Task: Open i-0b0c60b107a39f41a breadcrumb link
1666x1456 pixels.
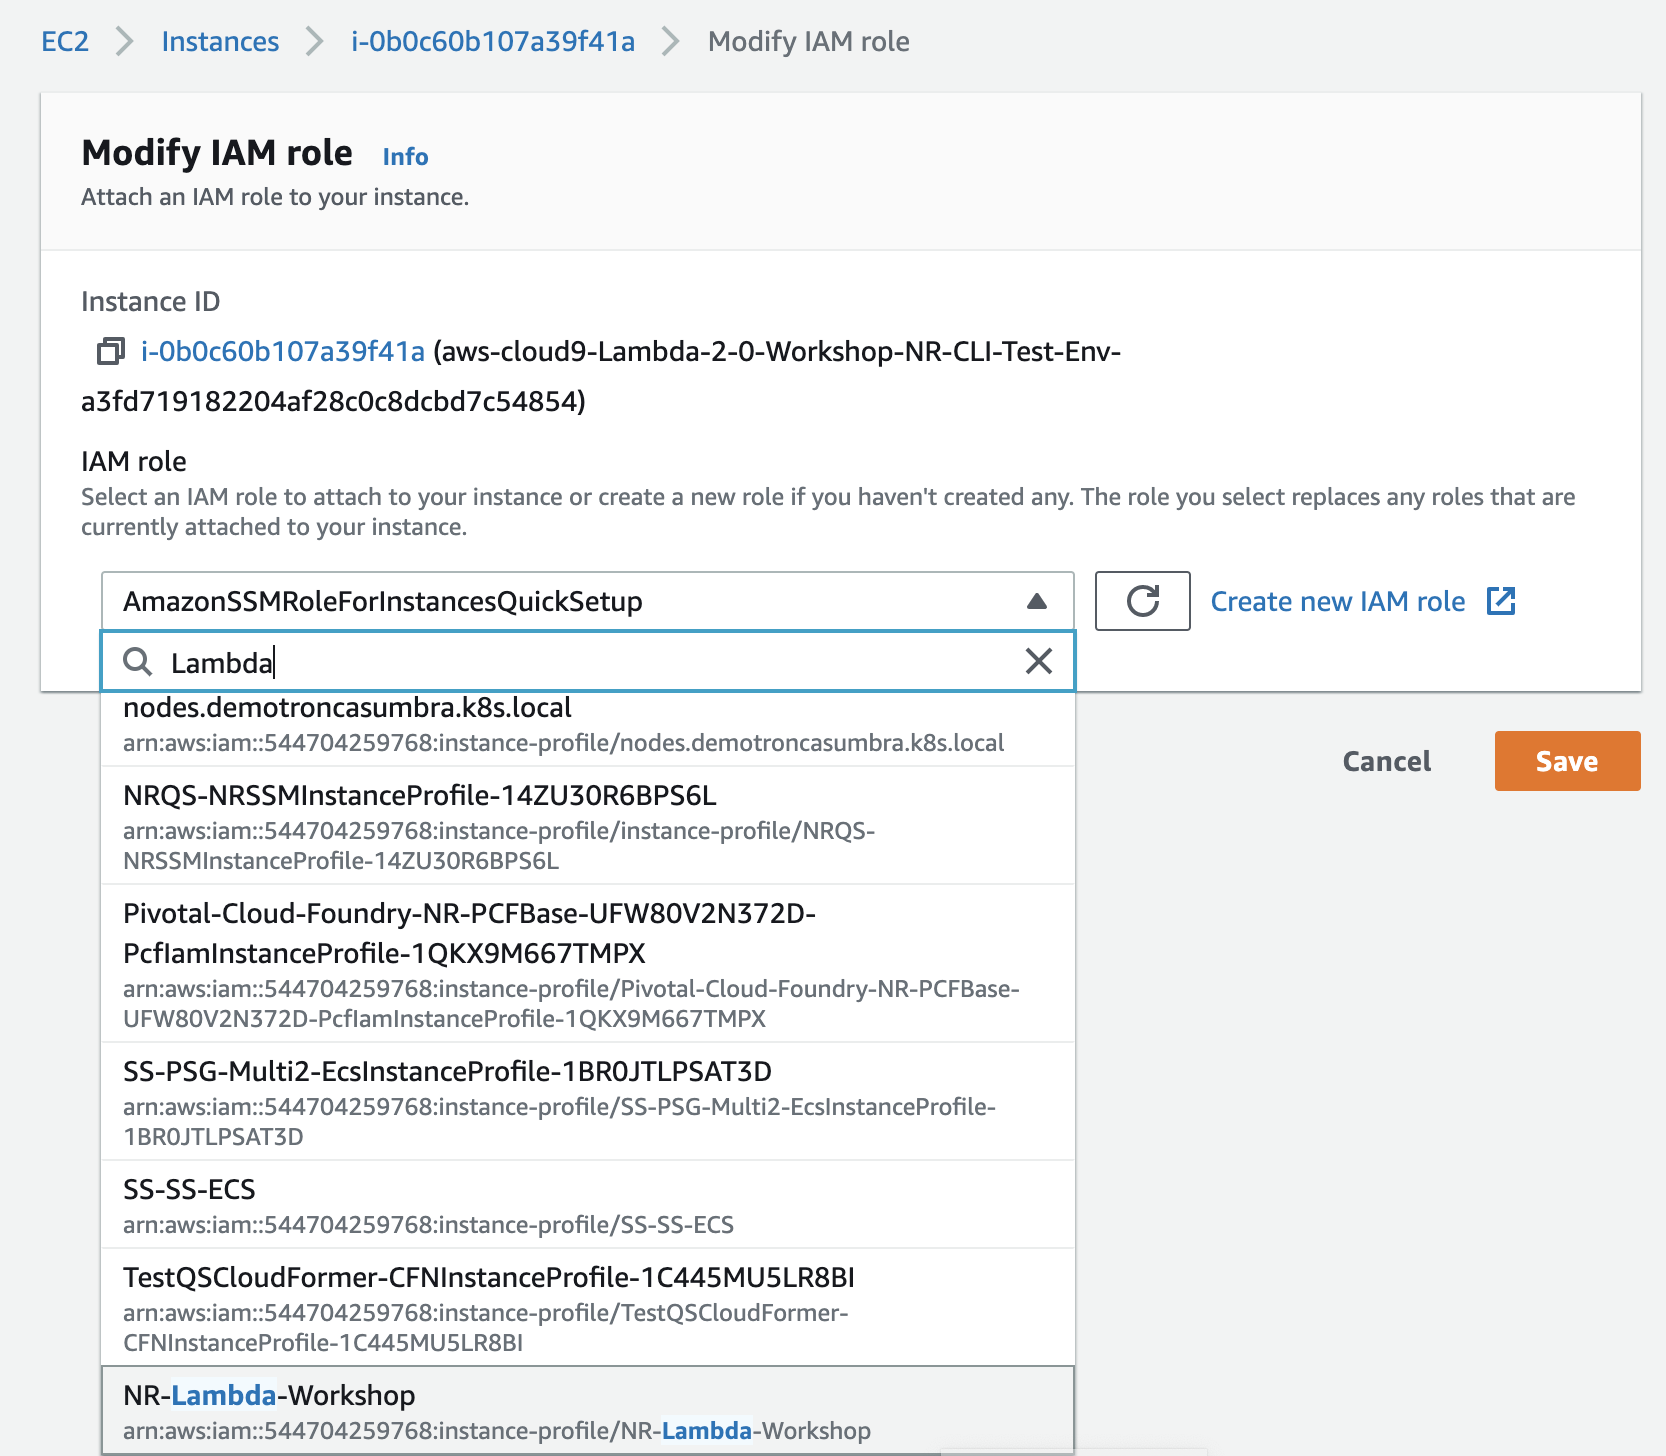Action: [492, 41]
